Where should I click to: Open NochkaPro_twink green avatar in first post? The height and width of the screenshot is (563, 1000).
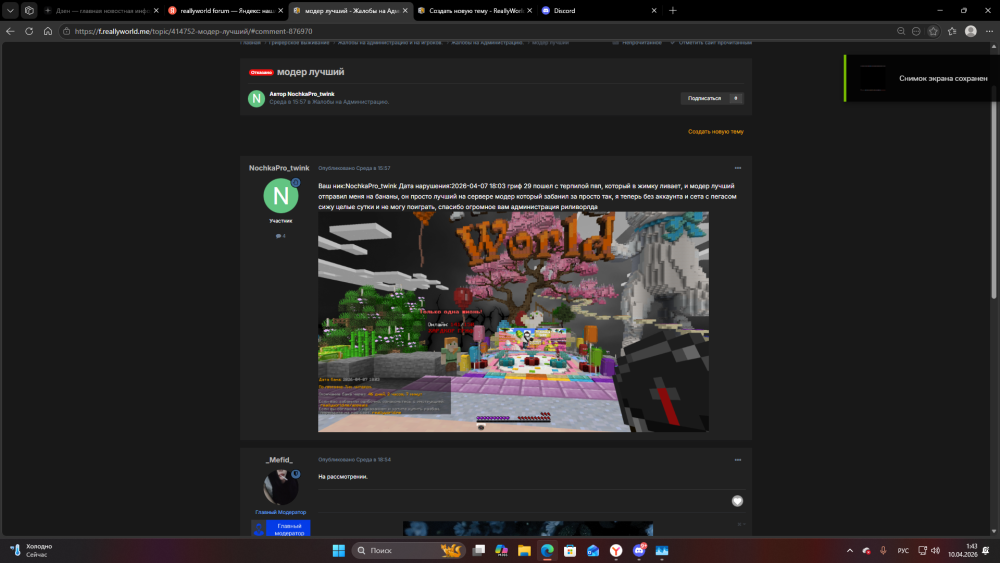(281, 196)
